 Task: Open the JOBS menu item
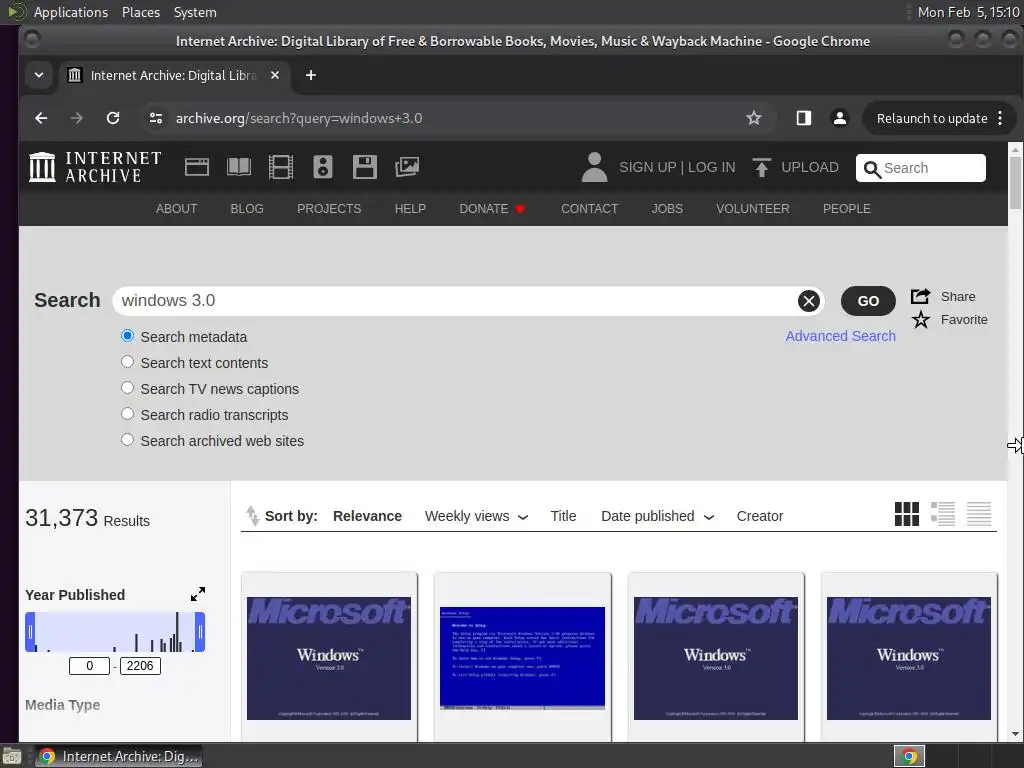click(x=667, y=209)
